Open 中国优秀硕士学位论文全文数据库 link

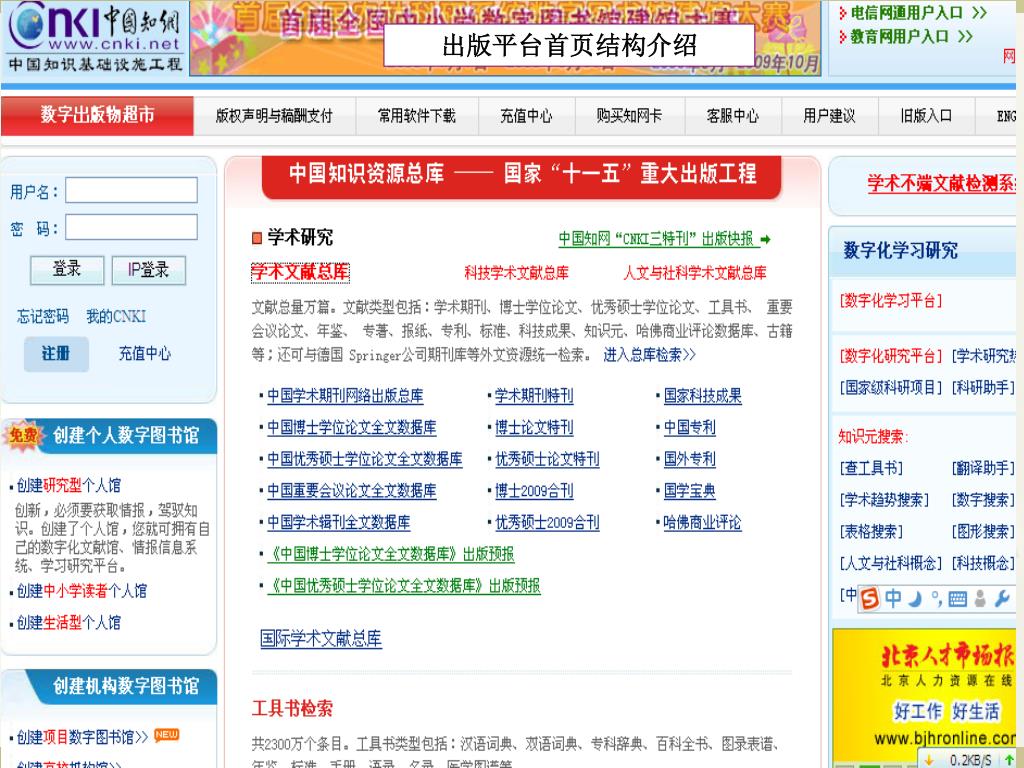pyautogui.click(x=364, y=459)
